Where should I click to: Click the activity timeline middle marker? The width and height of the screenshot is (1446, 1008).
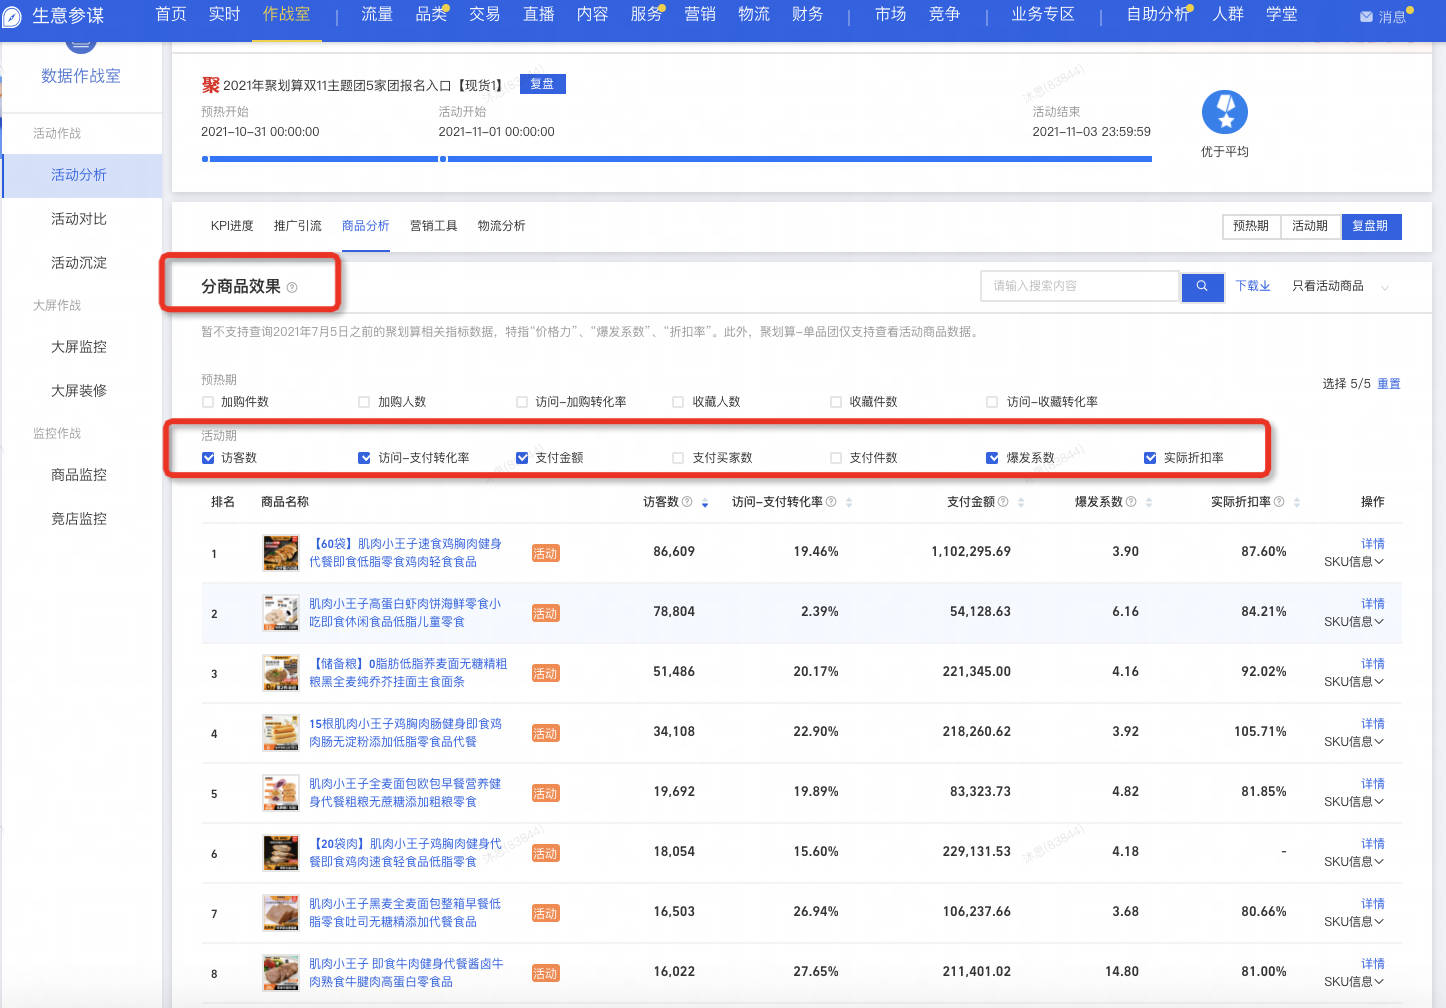(x=442, y=159)
